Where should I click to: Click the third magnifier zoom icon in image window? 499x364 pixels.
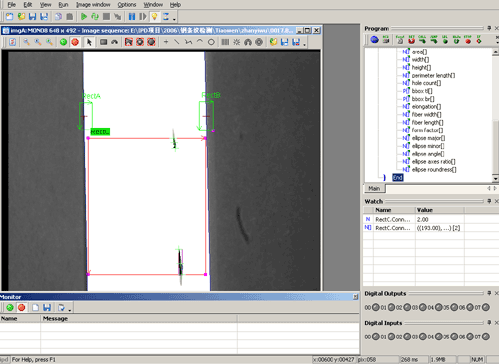pos(49,42)
